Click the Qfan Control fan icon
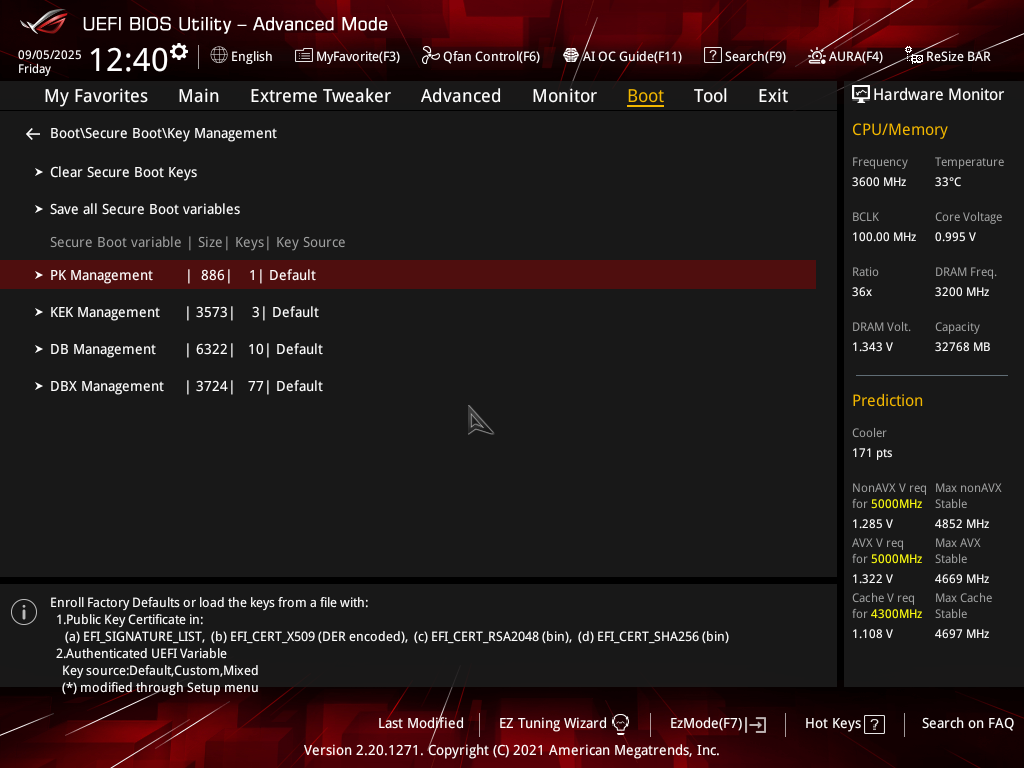Screen dimensions: 1024x768 430,56
